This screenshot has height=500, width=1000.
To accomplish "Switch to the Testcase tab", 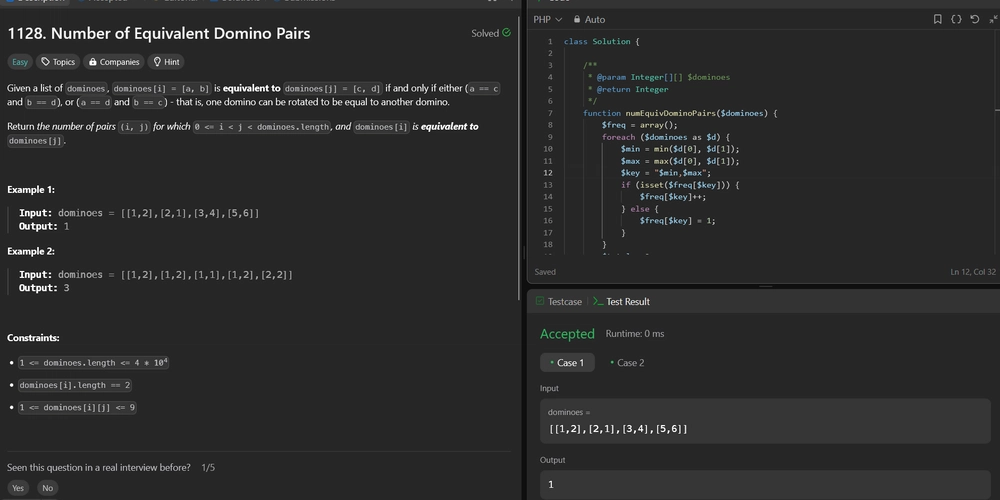I will click(x=558, y=301).
